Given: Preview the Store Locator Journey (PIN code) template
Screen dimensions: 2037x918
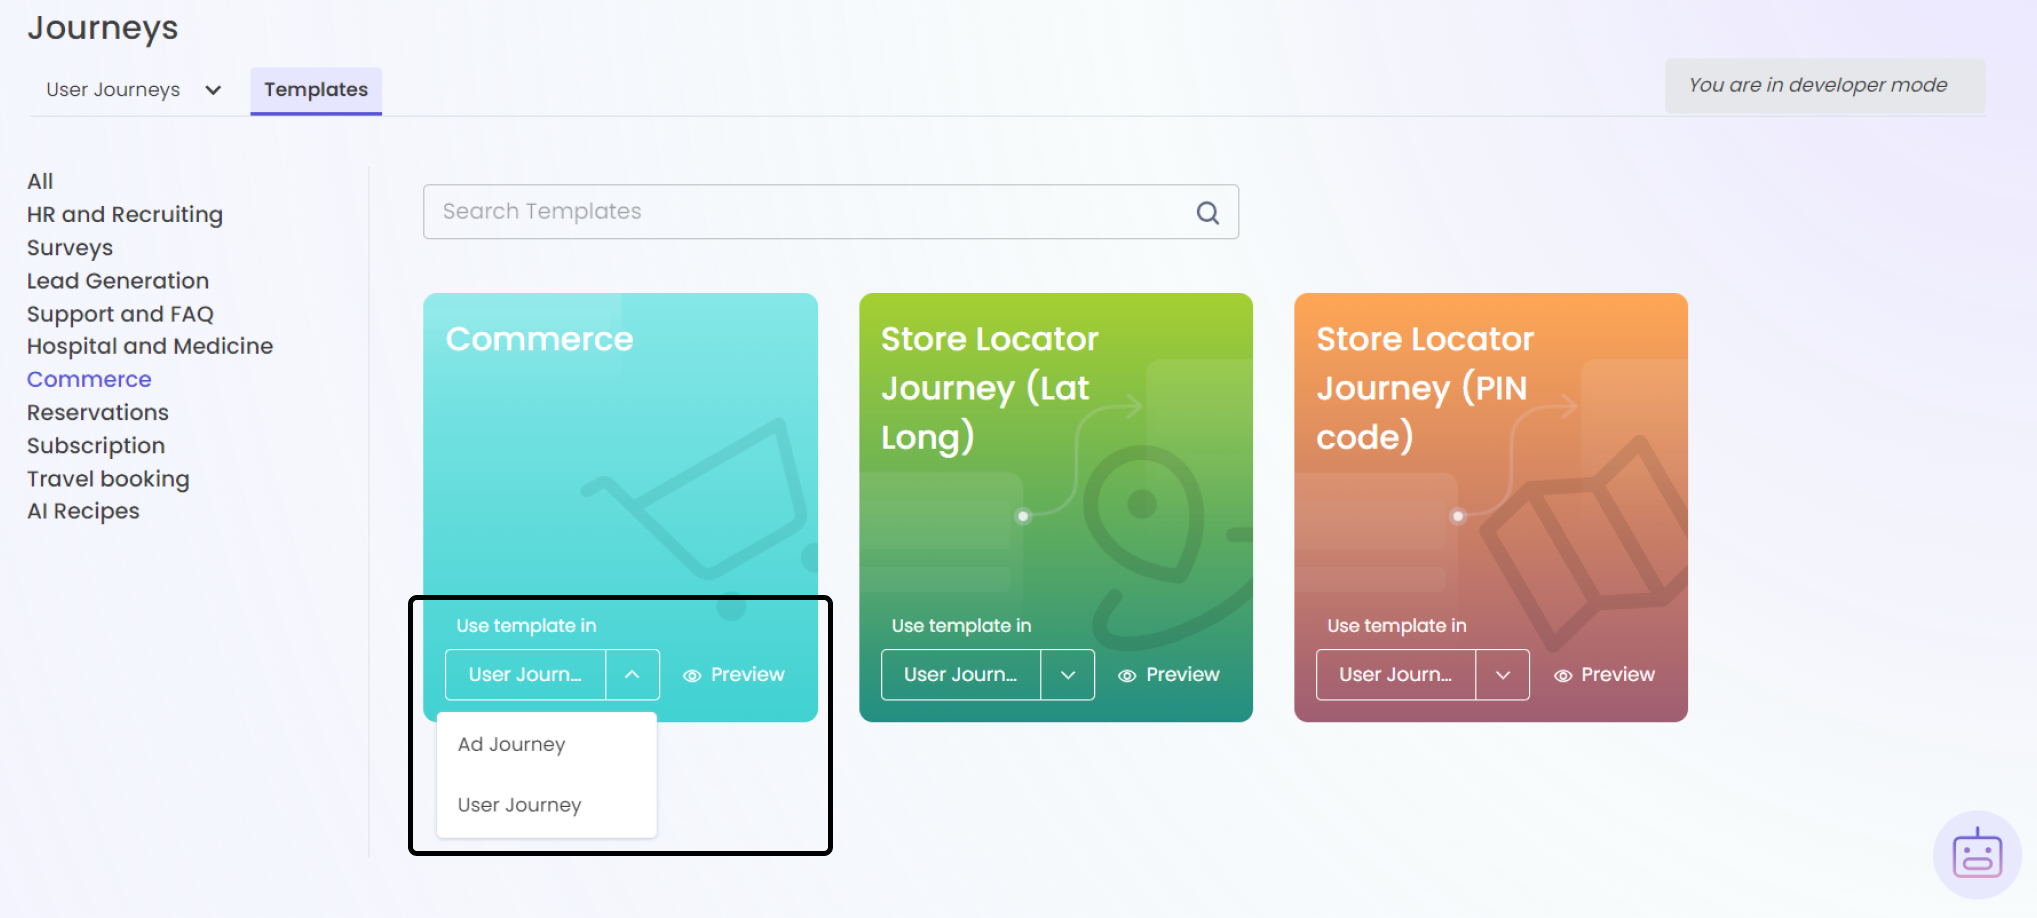Looking at the screenshot, I should tap(1604, 675).
